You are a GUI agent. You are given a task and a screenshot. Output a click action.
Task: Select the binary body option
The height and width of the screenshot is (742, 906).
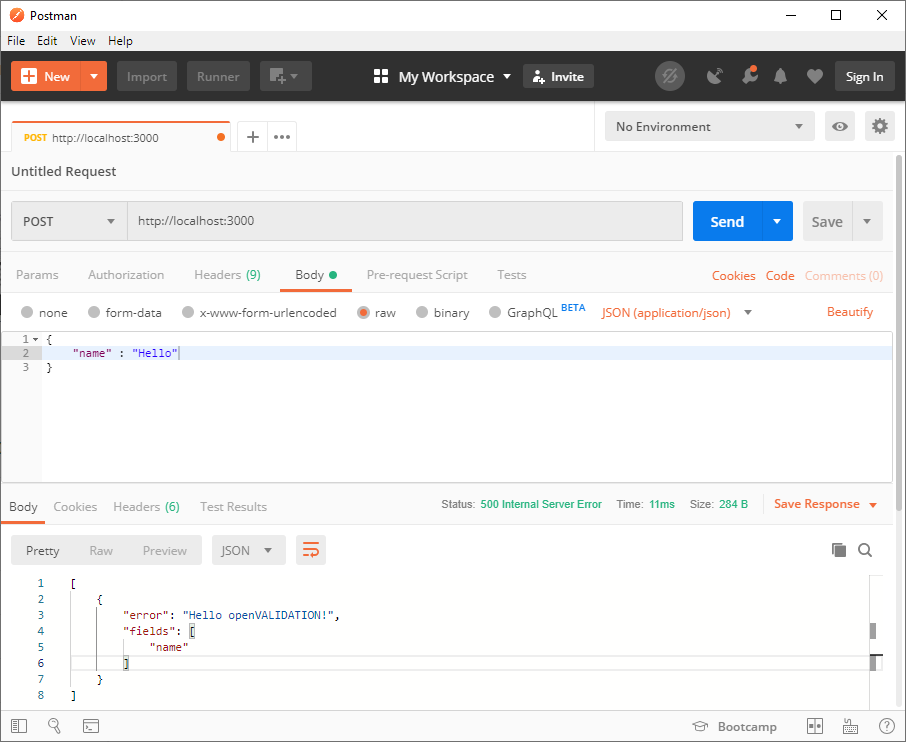(422, 313)
